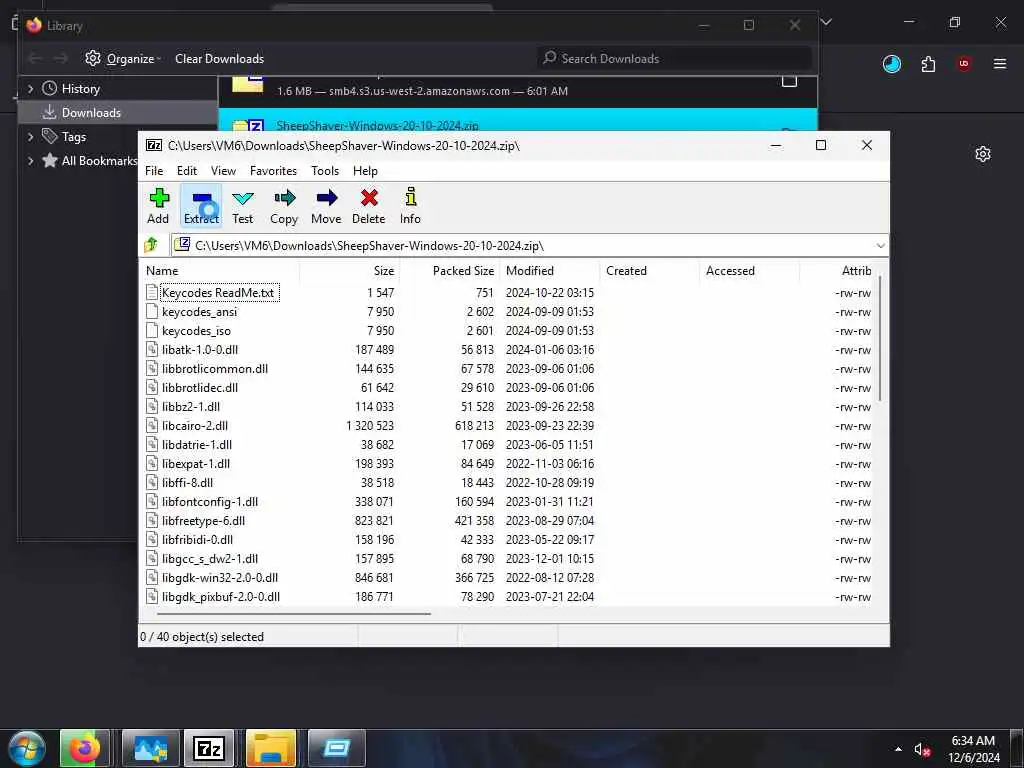The width and height of the screenshot is (1024, 768).
Task: Open Windows Start button
Action: click(x=26, y=748)
